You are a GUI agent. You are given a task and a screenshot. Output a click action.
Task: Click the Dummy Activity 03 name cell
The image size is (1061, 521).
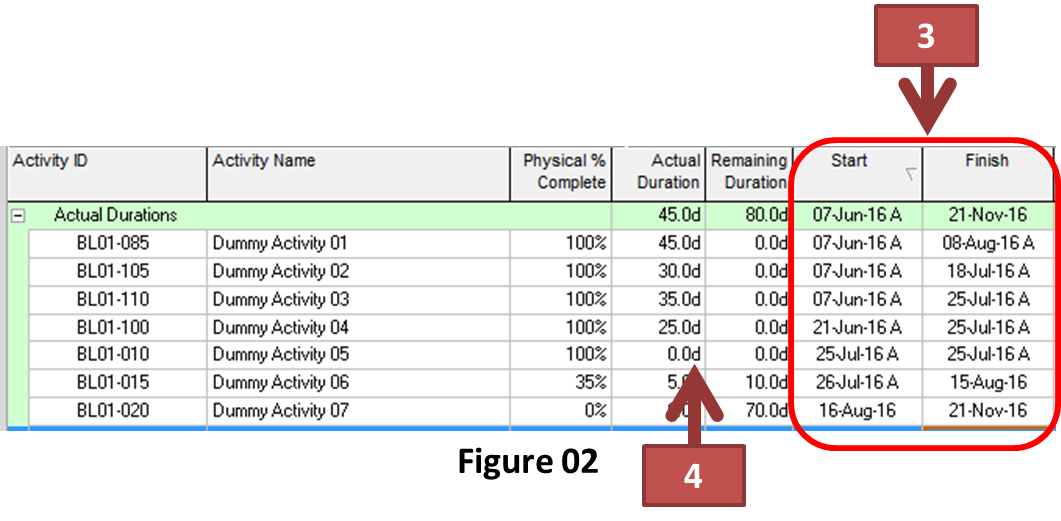[358, 299]
